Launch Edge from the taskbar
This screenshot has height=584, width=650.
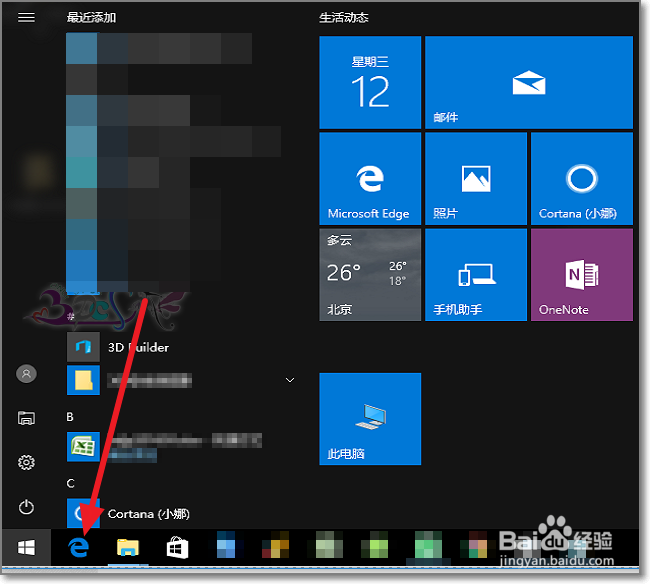[78, 548]
